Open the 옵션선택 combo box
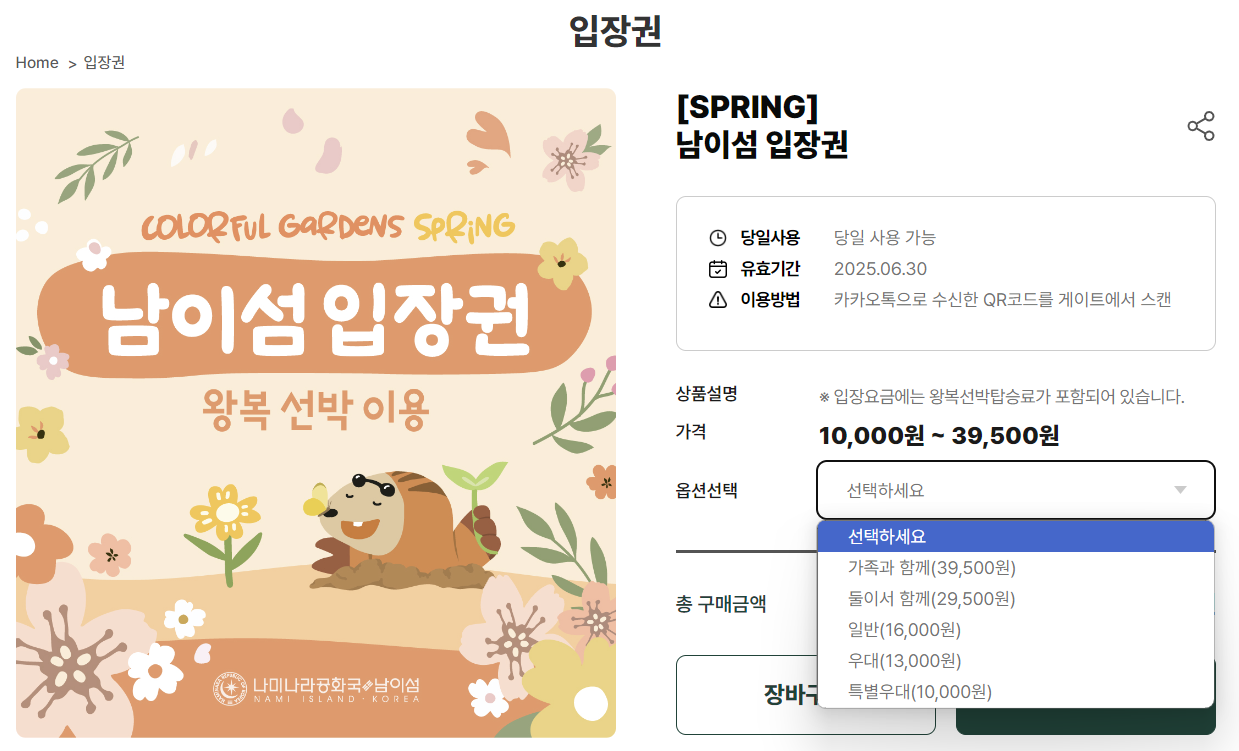Image resolution: width=1239 pixels, height=751 pixels. [x=1015, y=490]
